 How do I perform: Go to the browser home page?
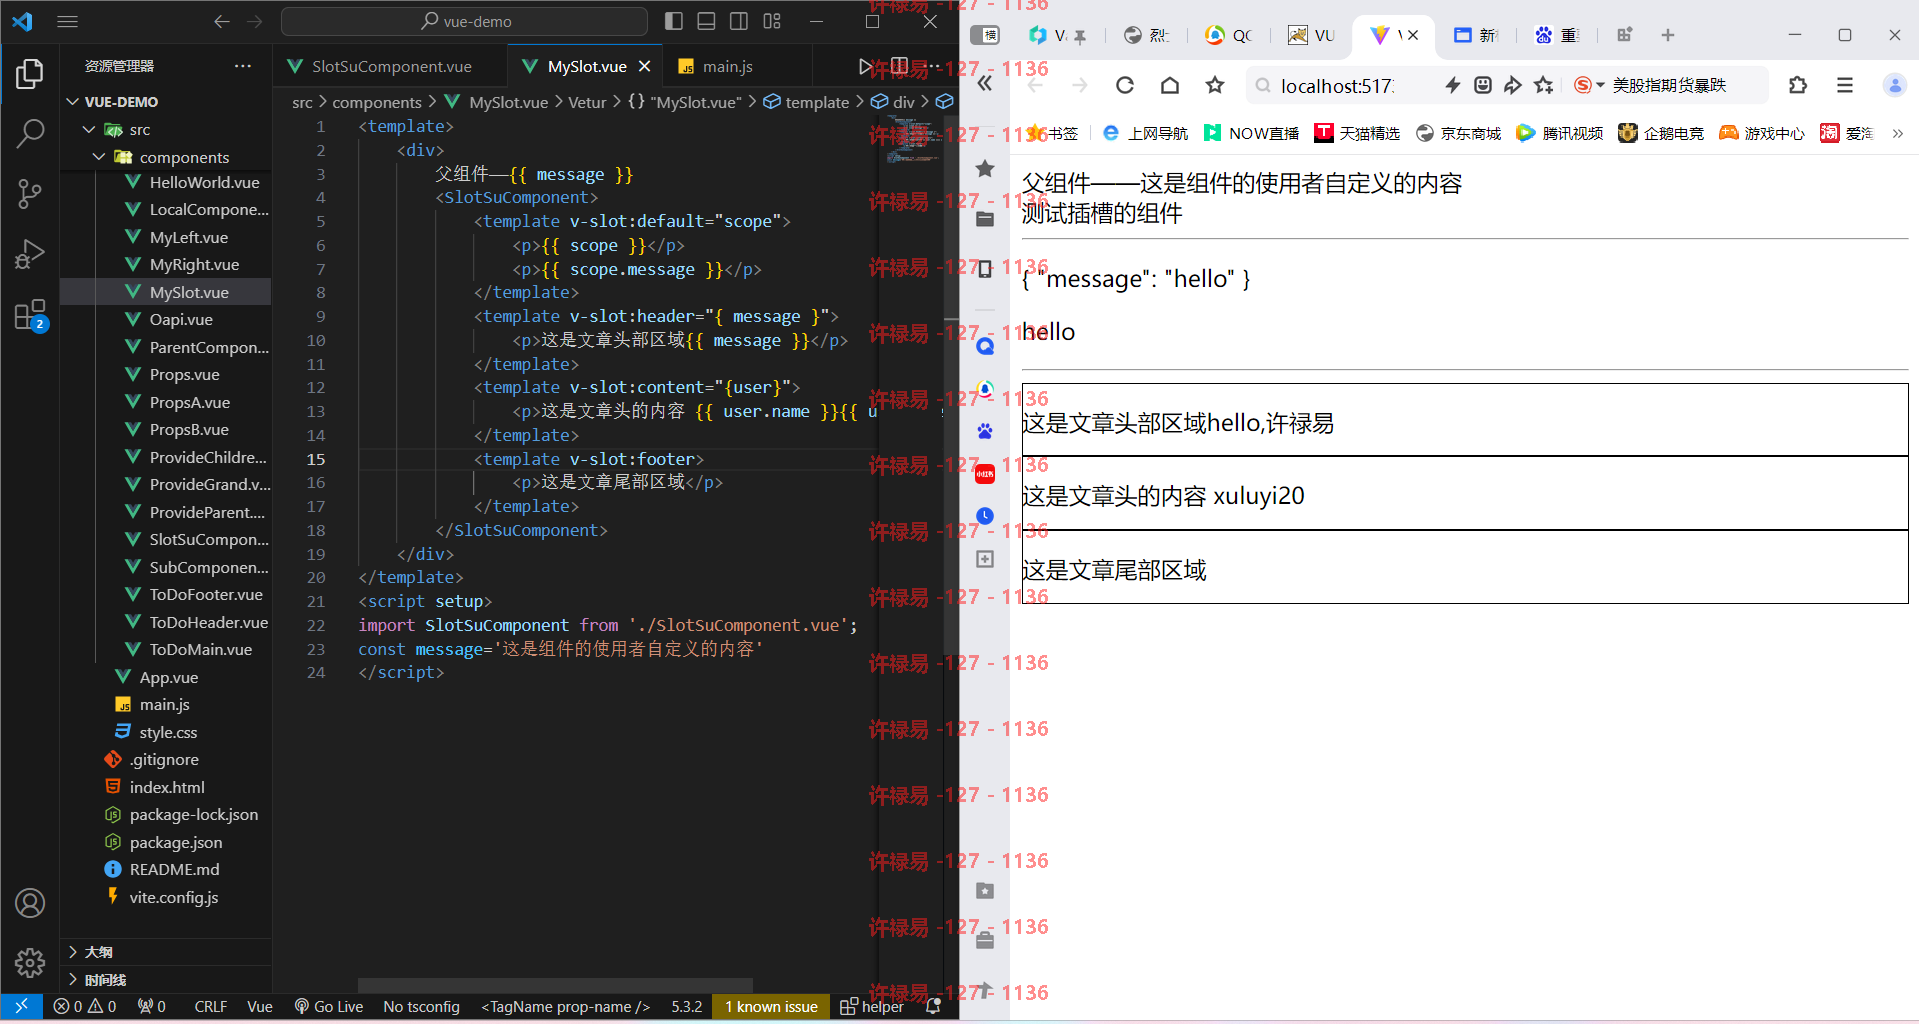(1170, 86)
